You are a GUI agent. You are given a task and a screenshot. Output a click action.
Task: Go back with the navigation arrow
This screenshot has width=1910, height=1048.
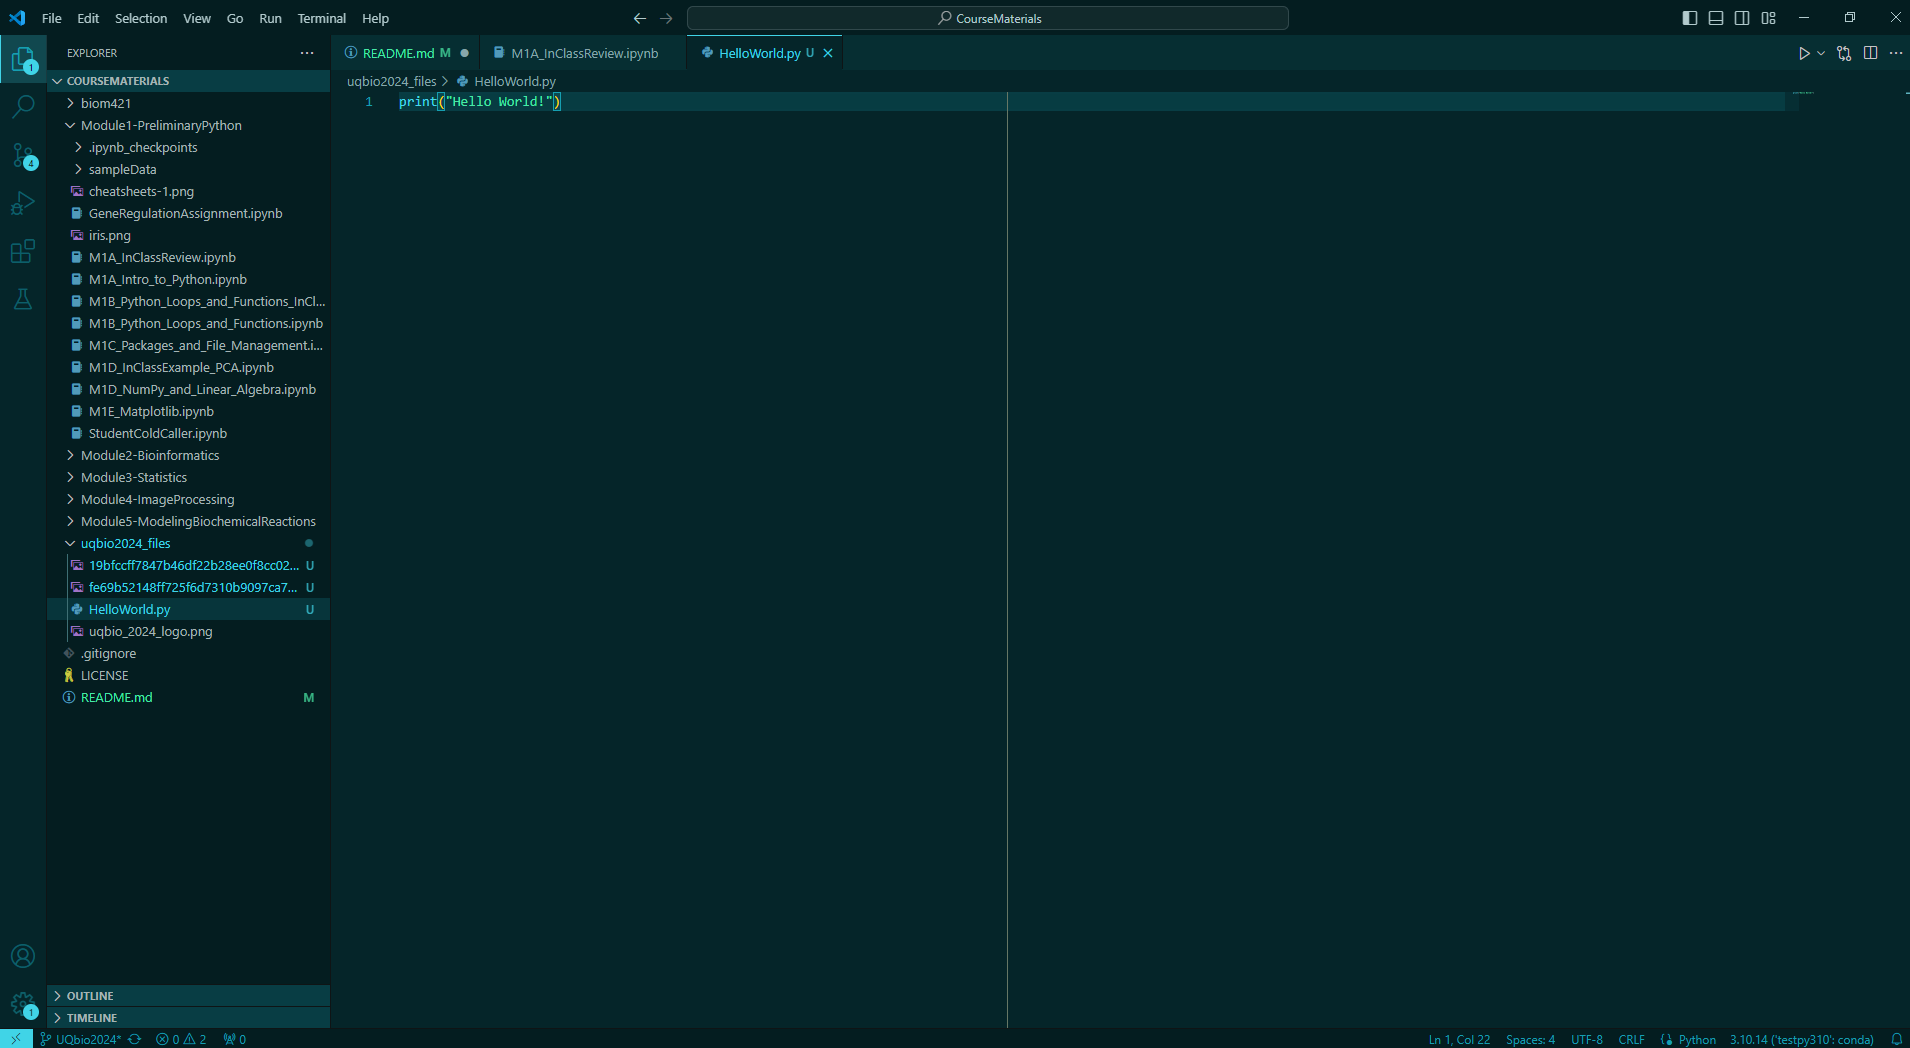click(640, 18)
